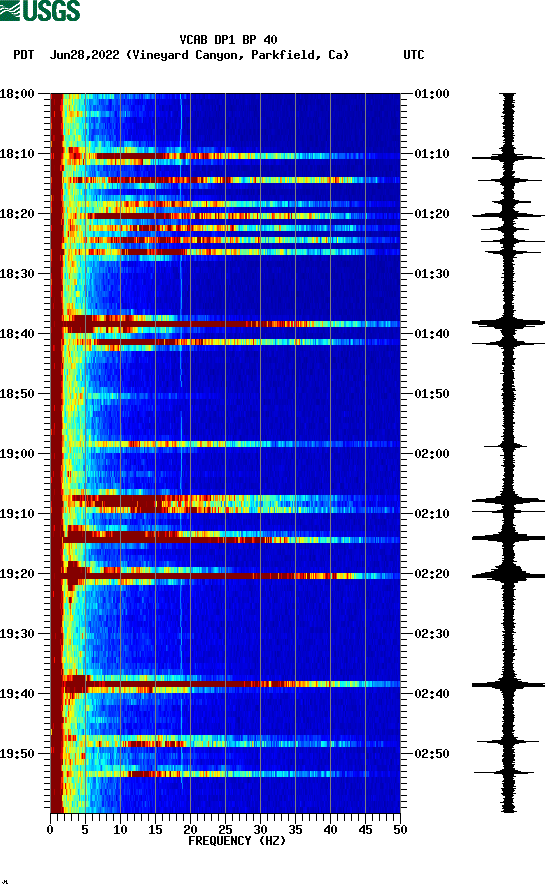Viewport: 552px width, 893px height.
Task: Click the seismogram spike near 01:40 UTC
Action: (x=508, y=323)
